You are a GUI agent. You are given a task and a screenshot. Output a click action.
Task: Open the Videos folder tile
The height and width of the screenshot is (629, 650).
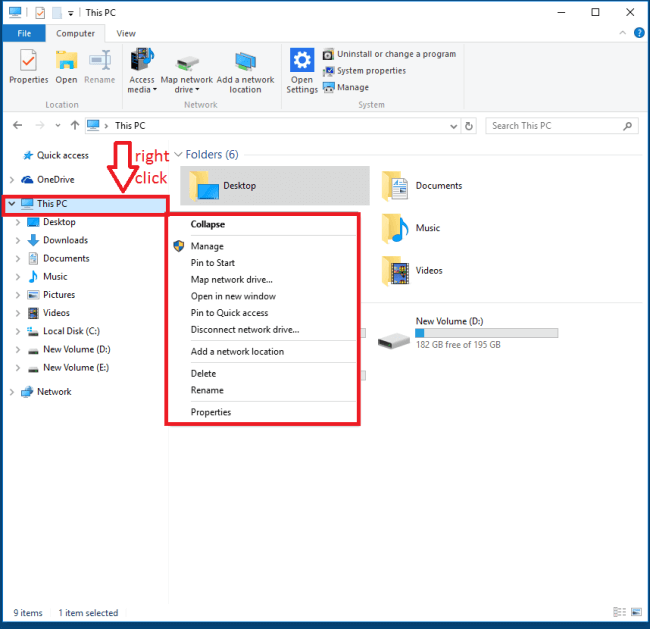coord(412,271)
